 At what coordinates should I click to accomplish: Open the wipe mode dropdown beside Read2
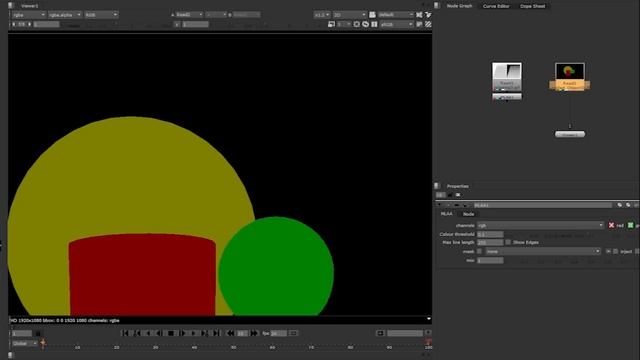click(216, 15)
